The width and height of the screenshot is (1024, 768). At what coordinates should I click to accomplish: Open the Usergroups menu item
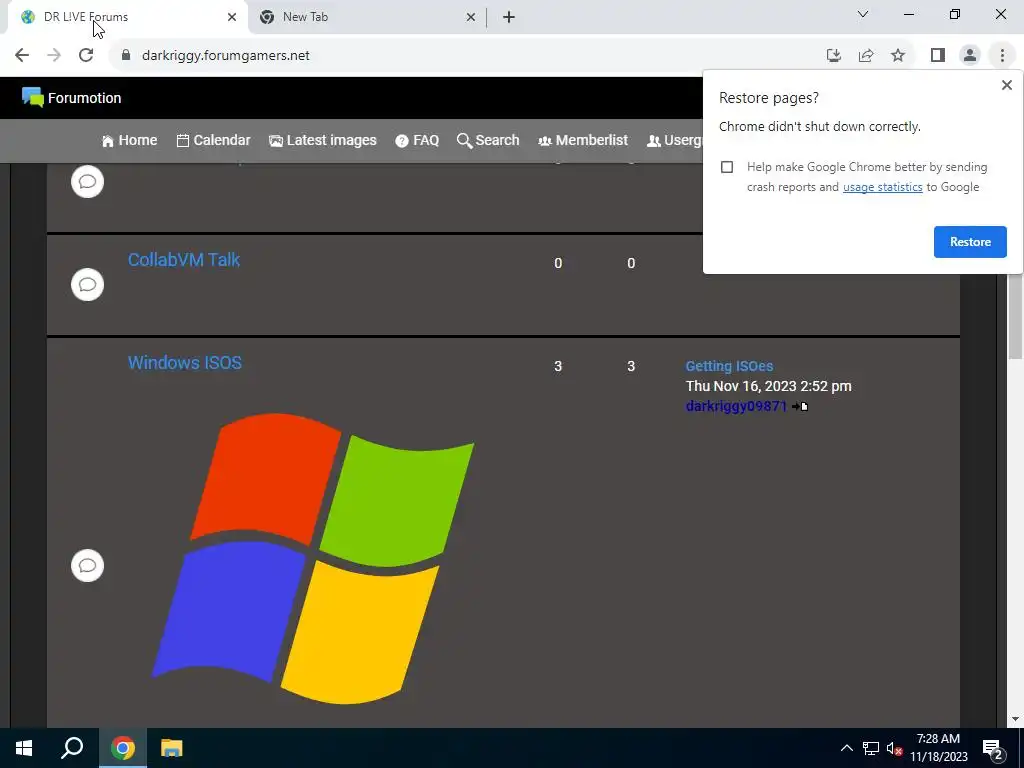tap(674, 140)
